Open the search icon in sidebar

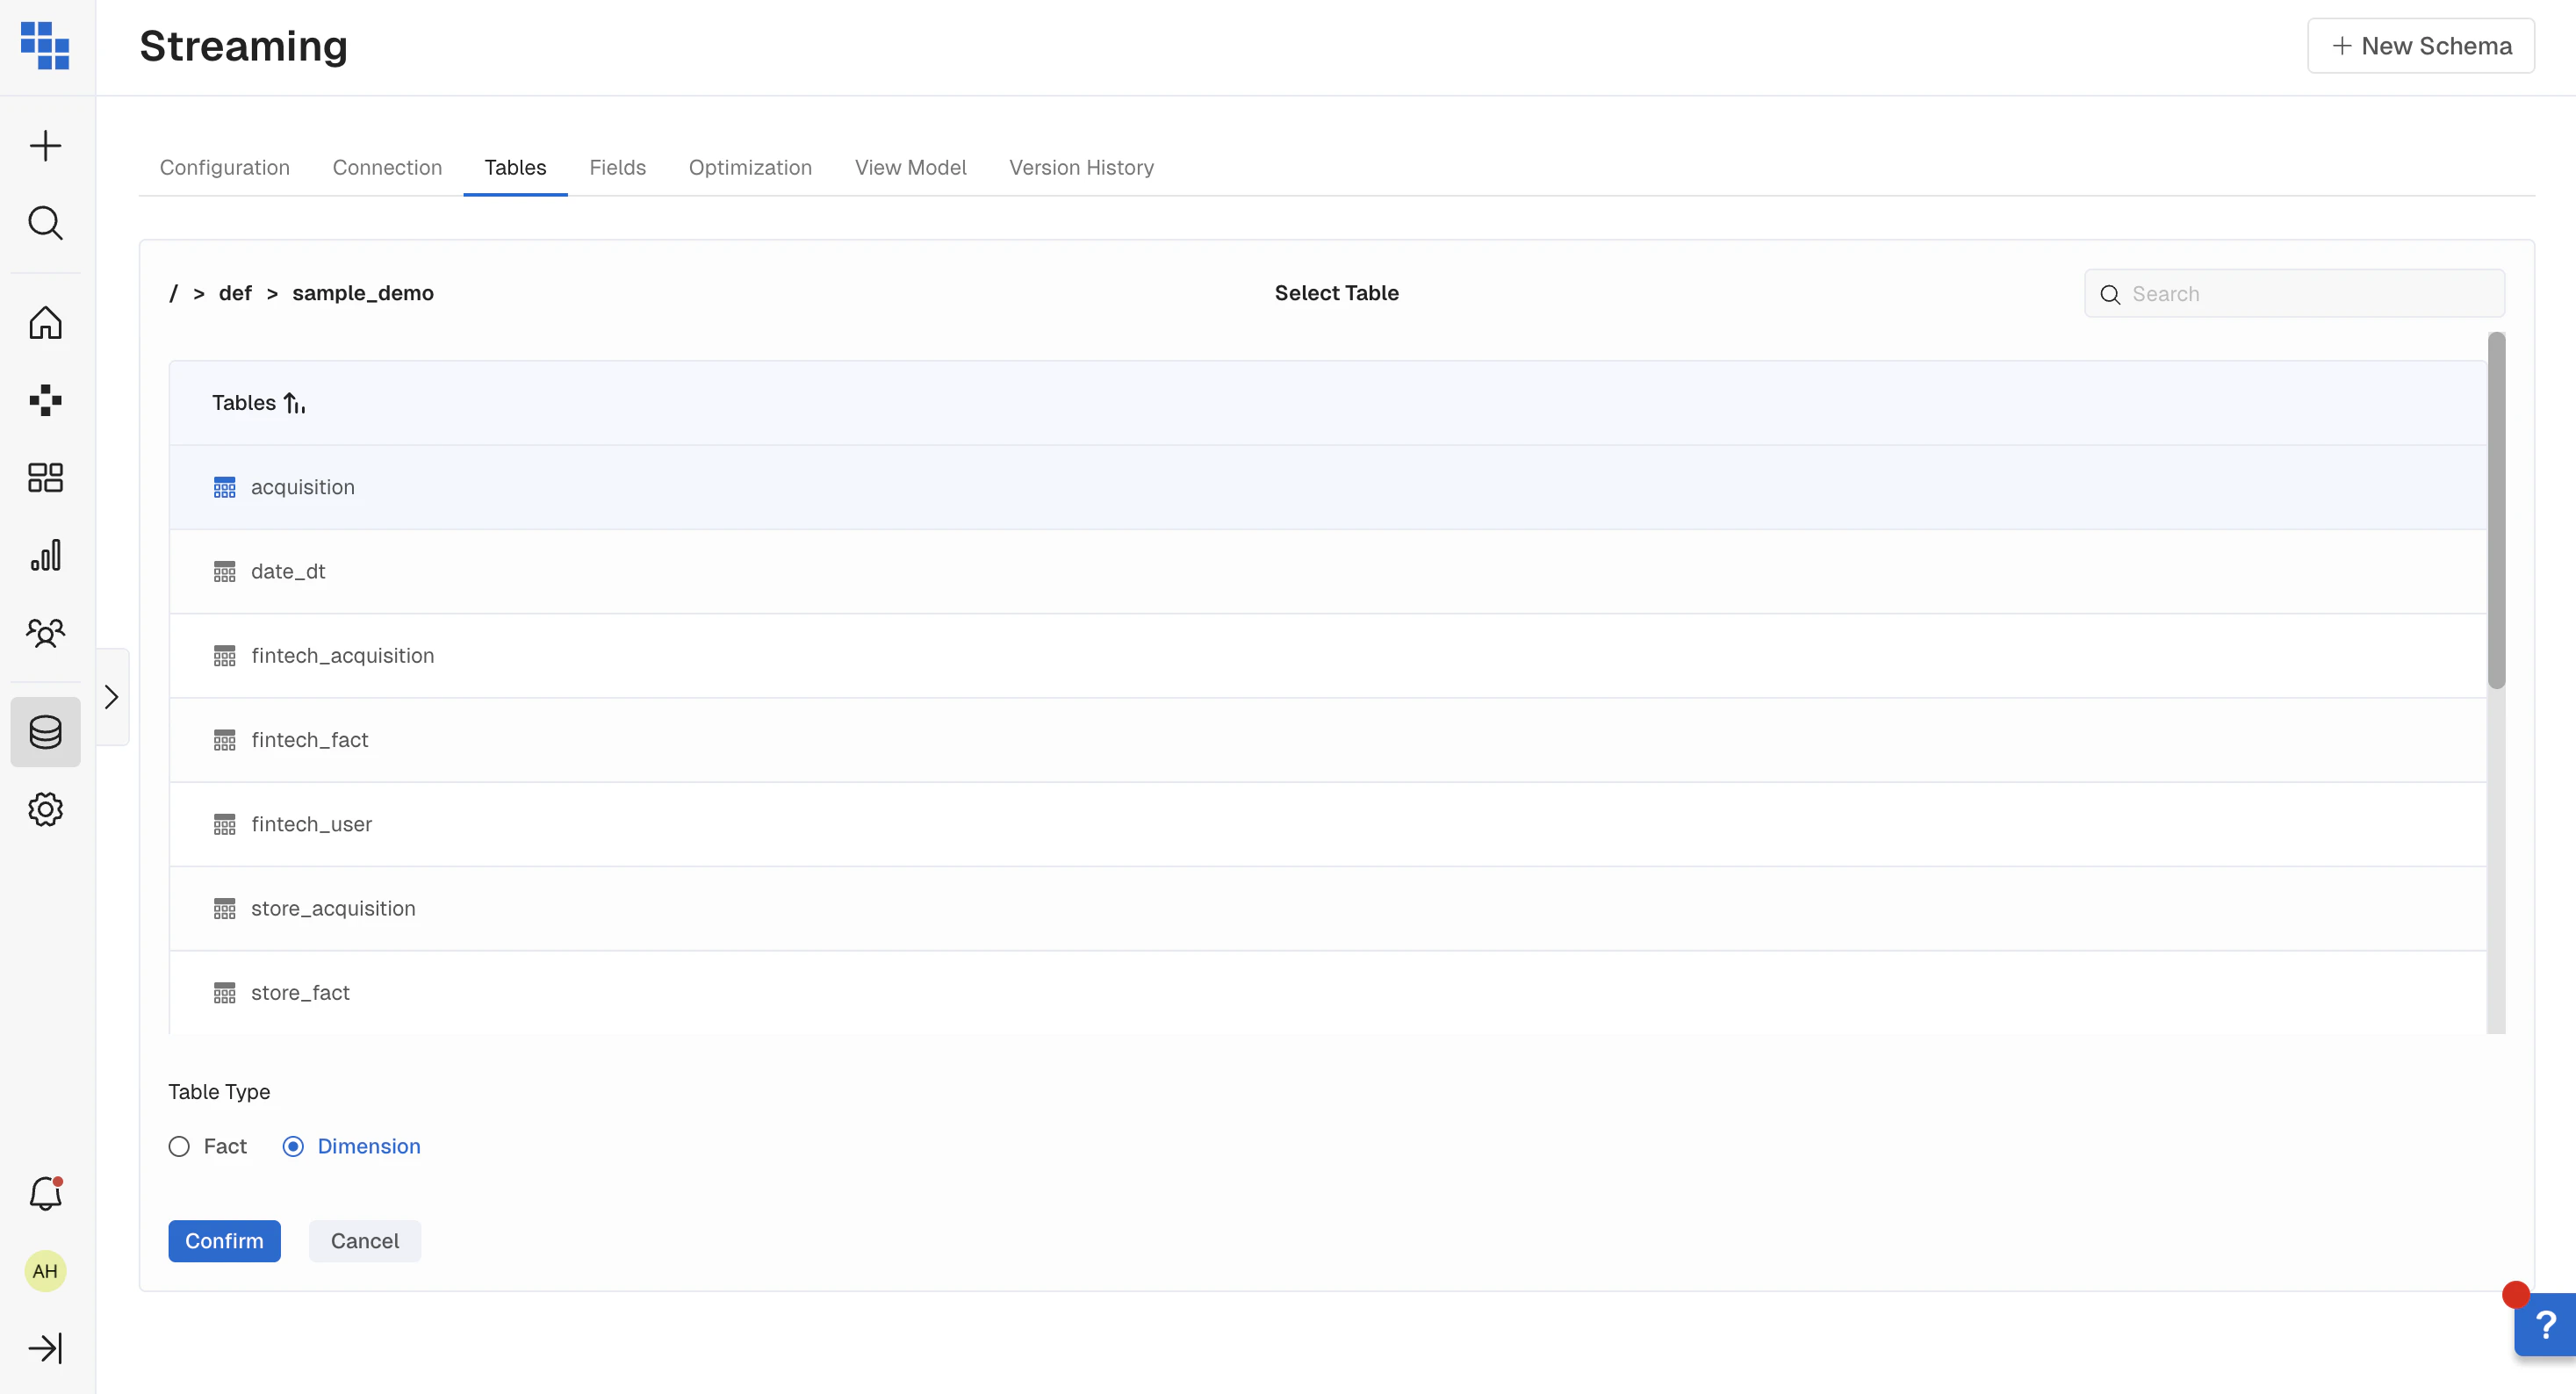click(45, 223)
